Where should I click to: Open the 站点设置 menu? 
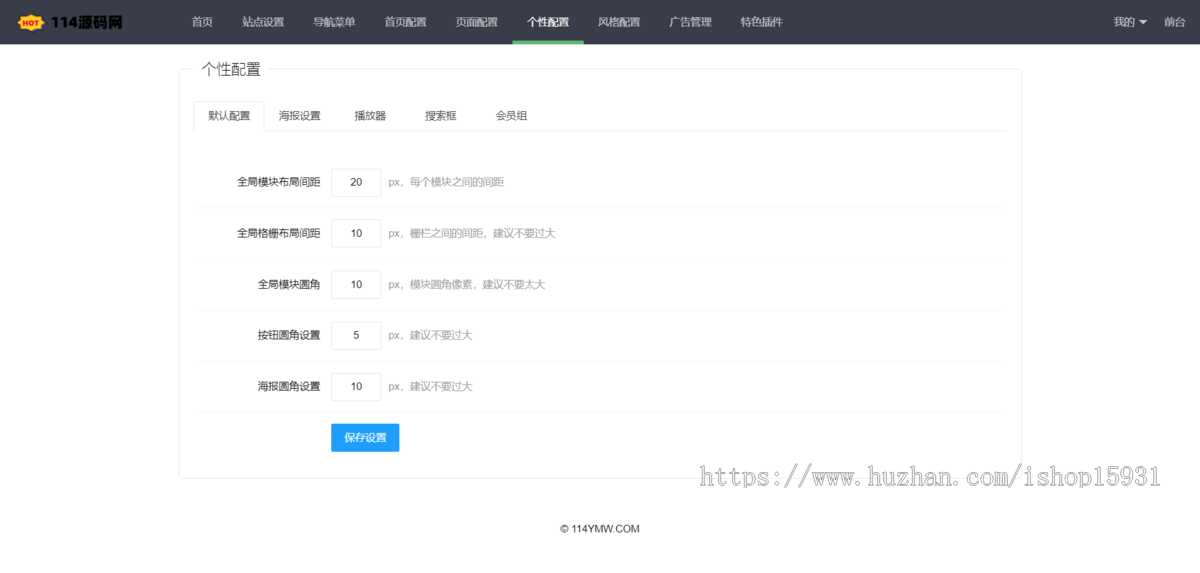coord(263,22)
